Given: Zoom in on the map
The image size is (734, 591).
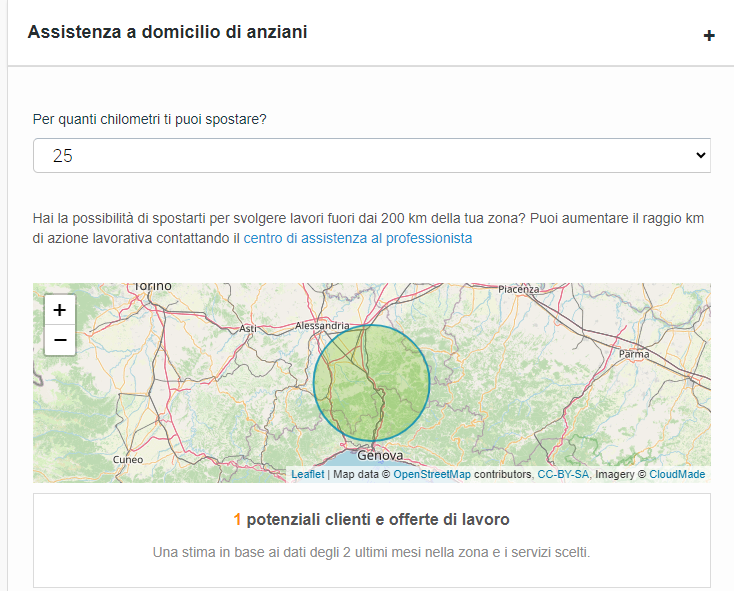Looking at the screenshot, I should point(60,310).
